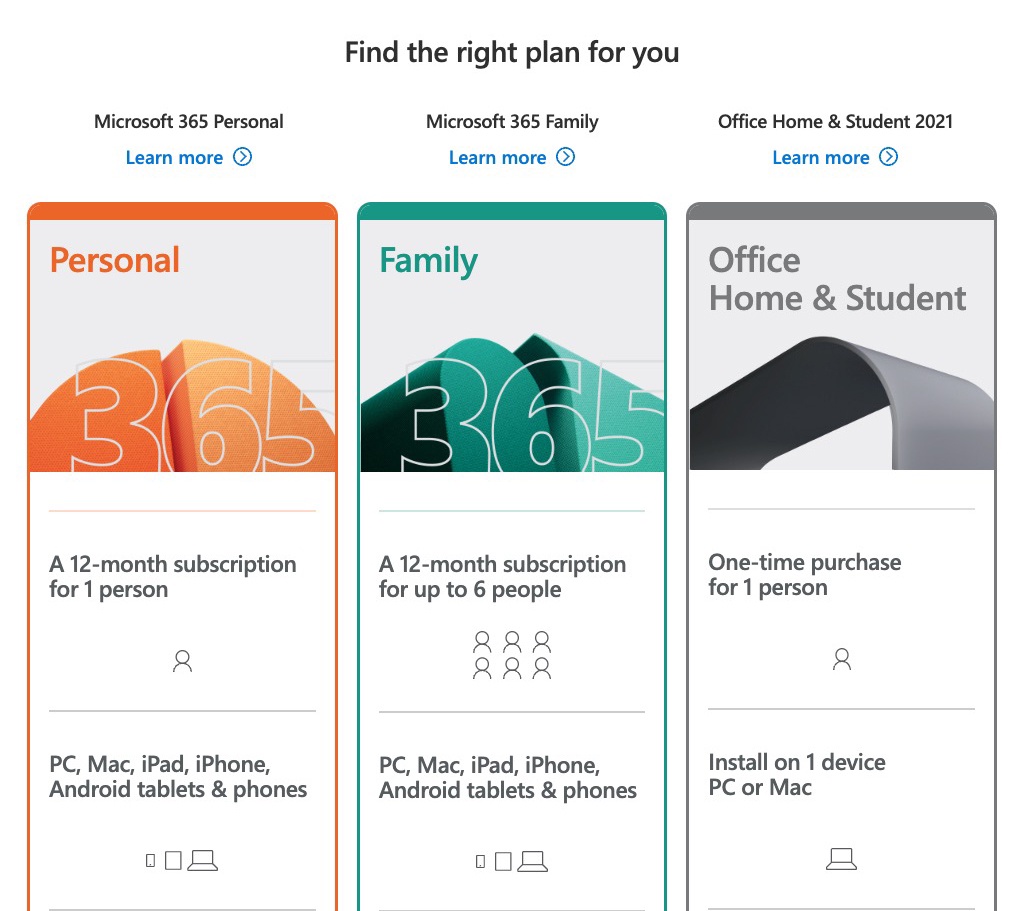Select the single person icon on the Personal card

[x=182, y=660]
